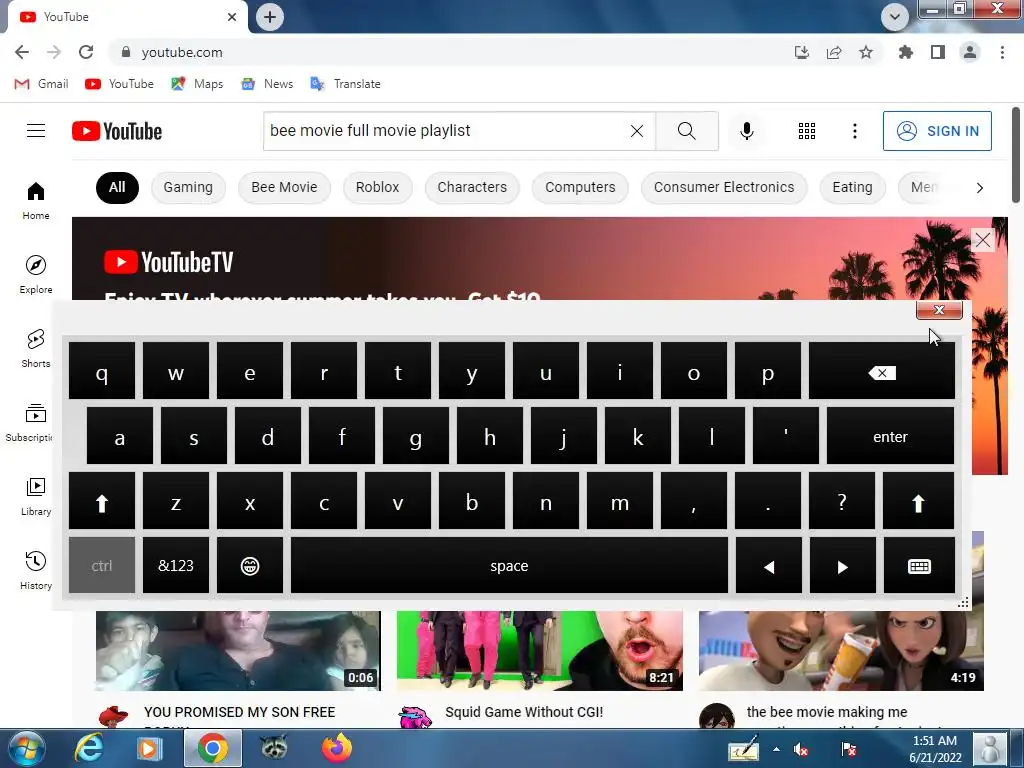
Task: Open Chrome extensions puzzle icon
Action: pos(905,52)
